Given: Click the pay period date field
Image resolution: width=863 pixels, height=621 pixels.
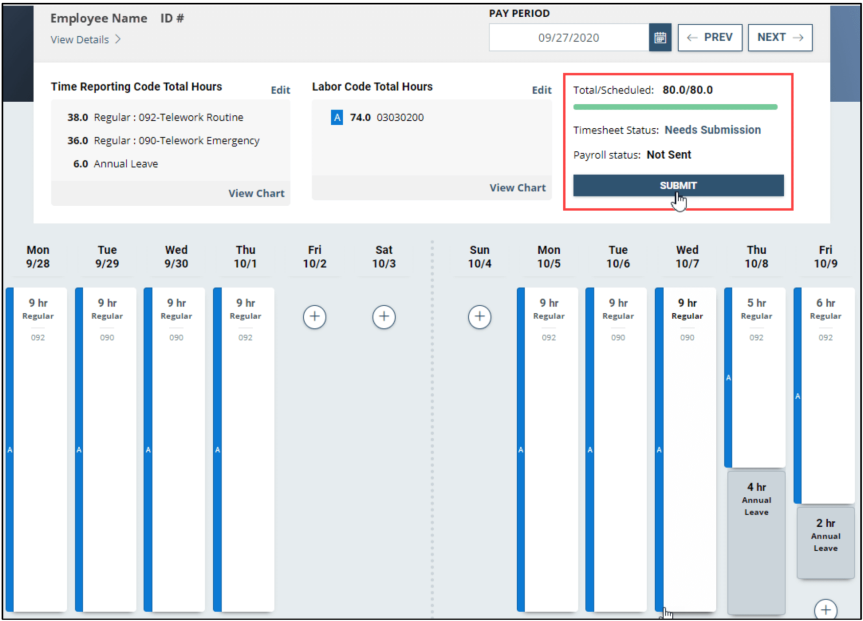Looking at the screenshot, I should click(568, 38).
